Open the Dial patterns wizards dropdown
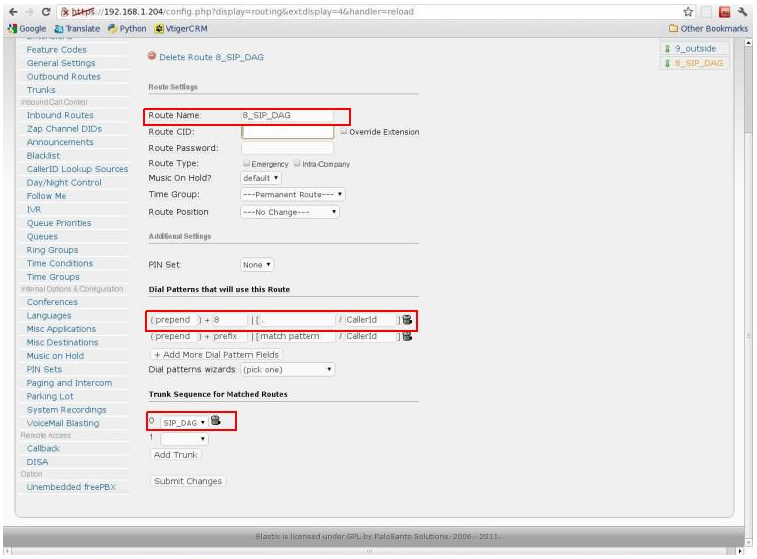 pos(287,369)
